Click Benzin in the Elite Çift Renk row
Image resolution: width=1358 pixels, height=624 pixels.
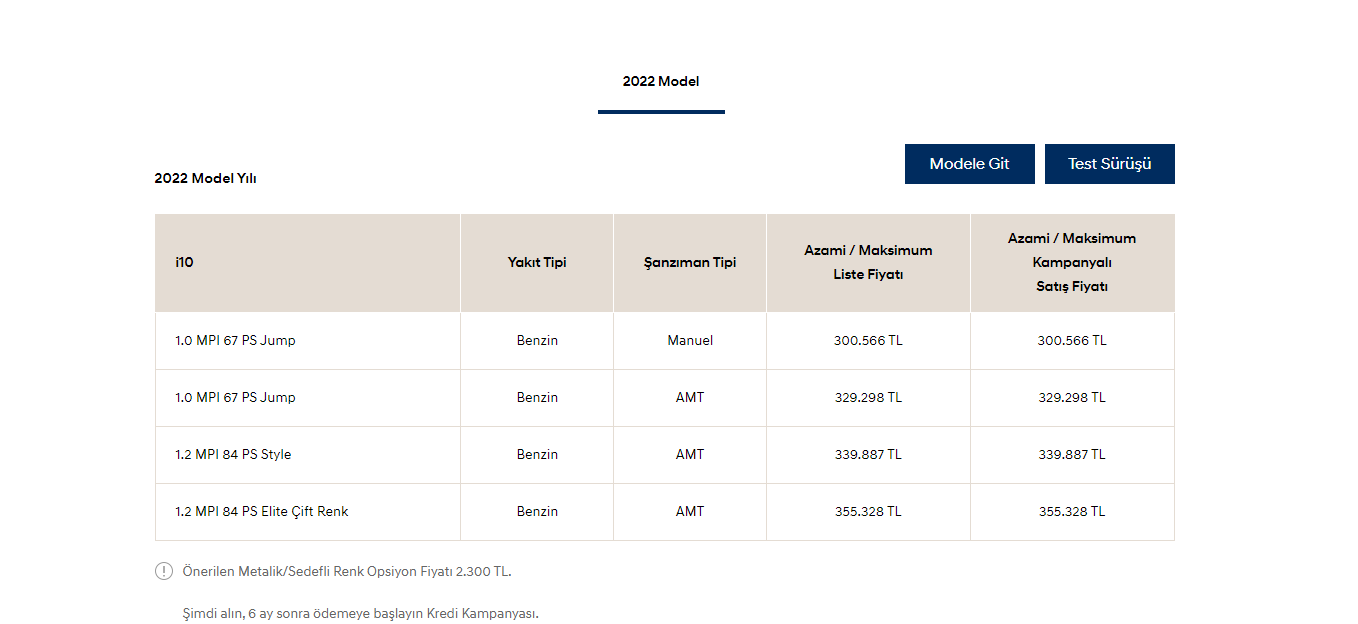[537, 511]
